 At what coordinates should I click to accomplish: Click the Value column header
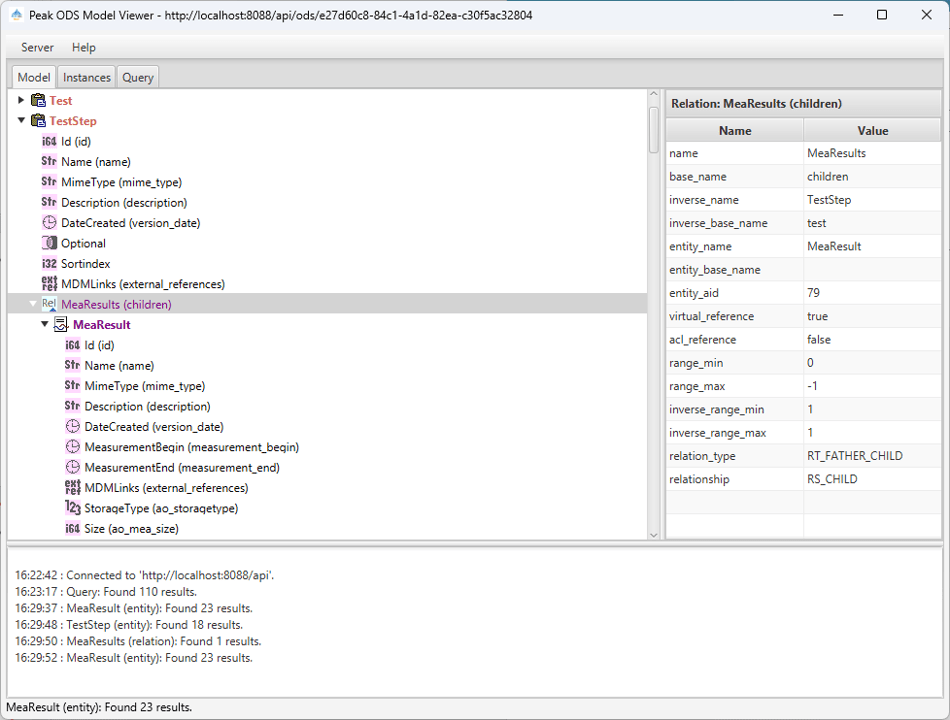pyautogui.click(x=872, y=130)
